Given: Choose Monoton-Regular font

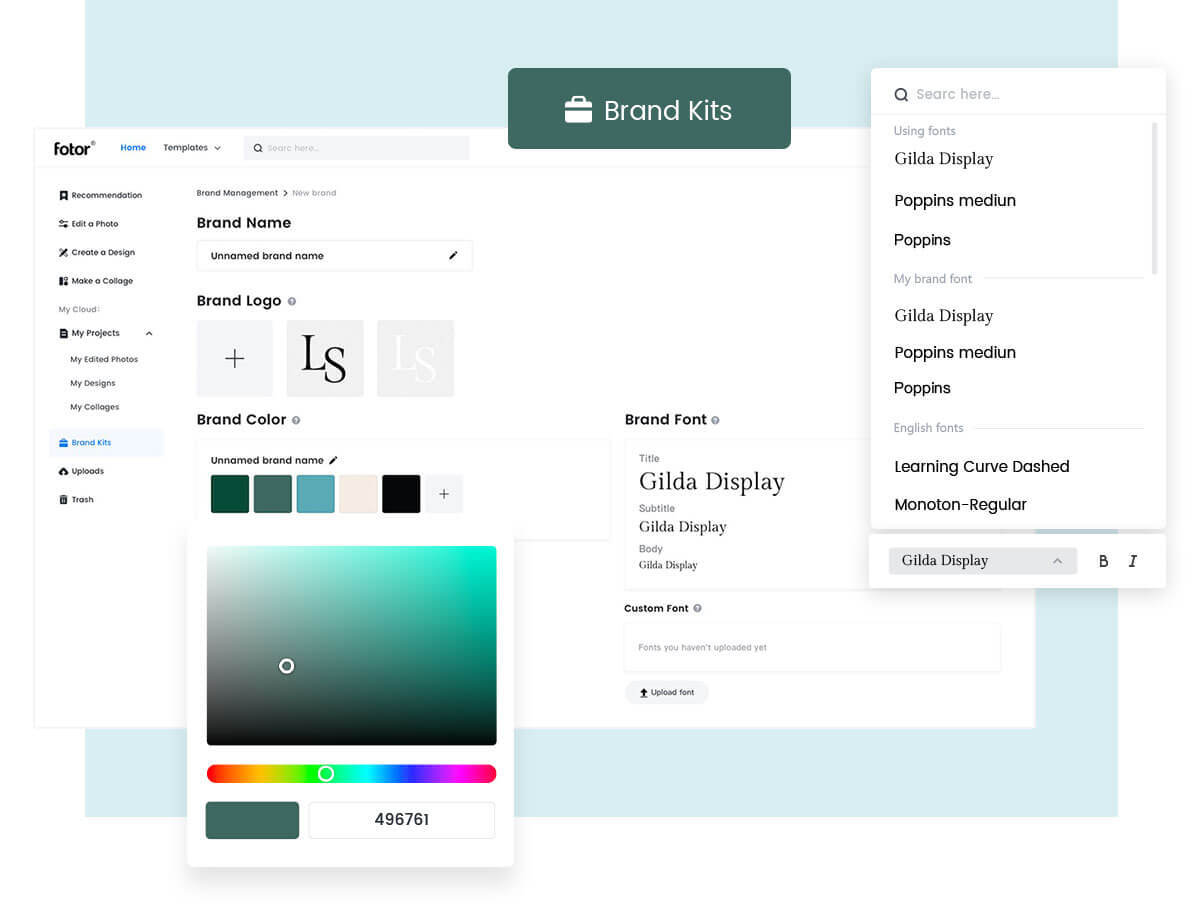Looking at the screenshot, I should 960,505.
